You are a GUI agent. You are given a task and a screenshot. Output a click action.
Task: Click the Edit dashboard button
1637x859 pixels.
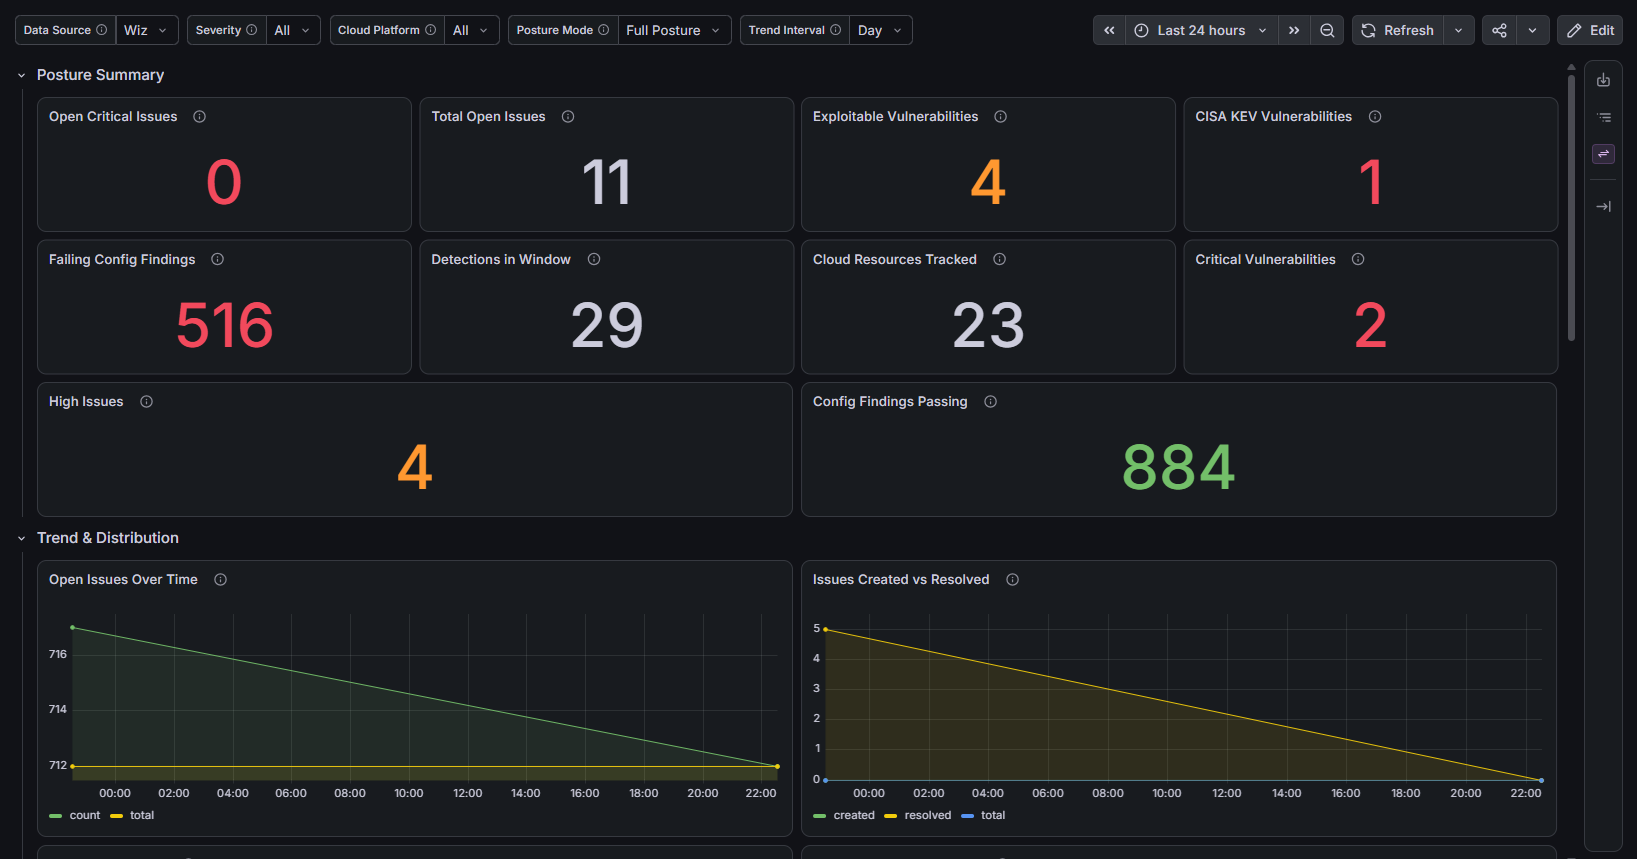coord(1590,30)
